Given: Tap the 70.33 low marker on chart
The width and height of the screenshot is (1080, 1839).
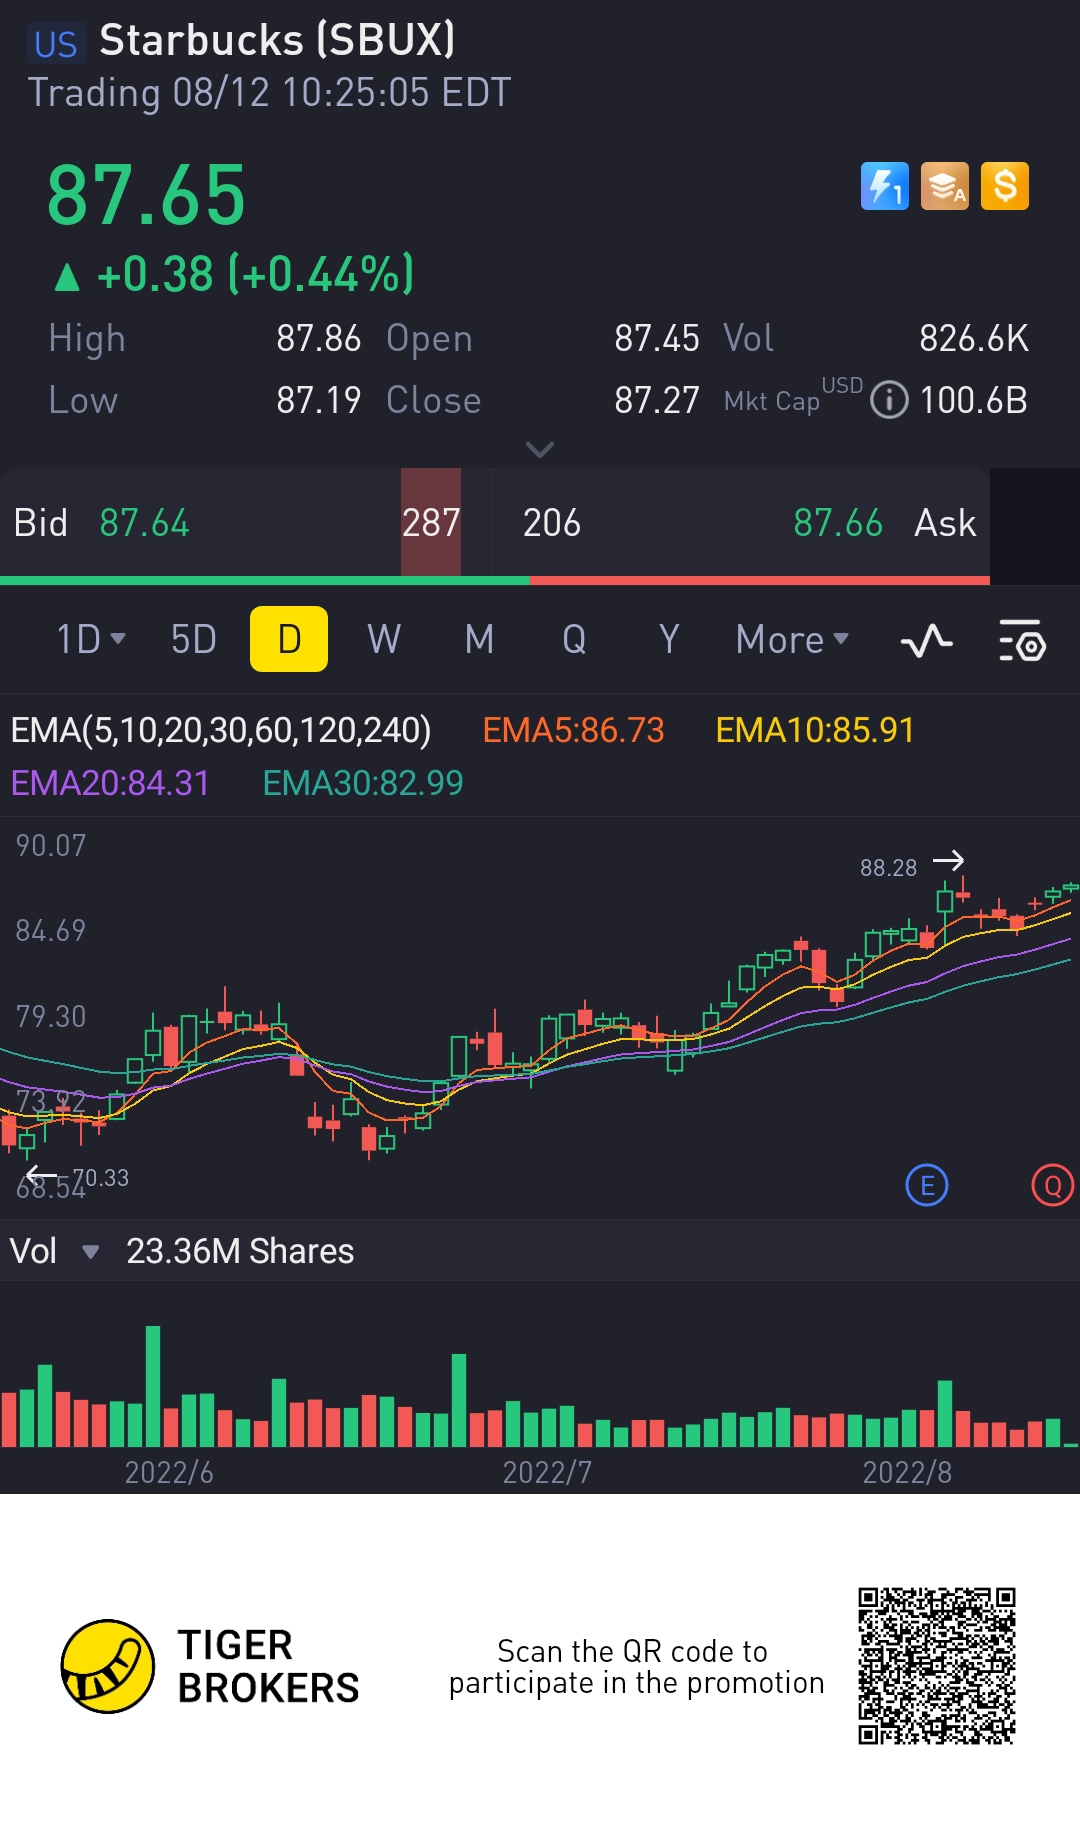Looking at the screenshot, I should [x=100, y=1178].
